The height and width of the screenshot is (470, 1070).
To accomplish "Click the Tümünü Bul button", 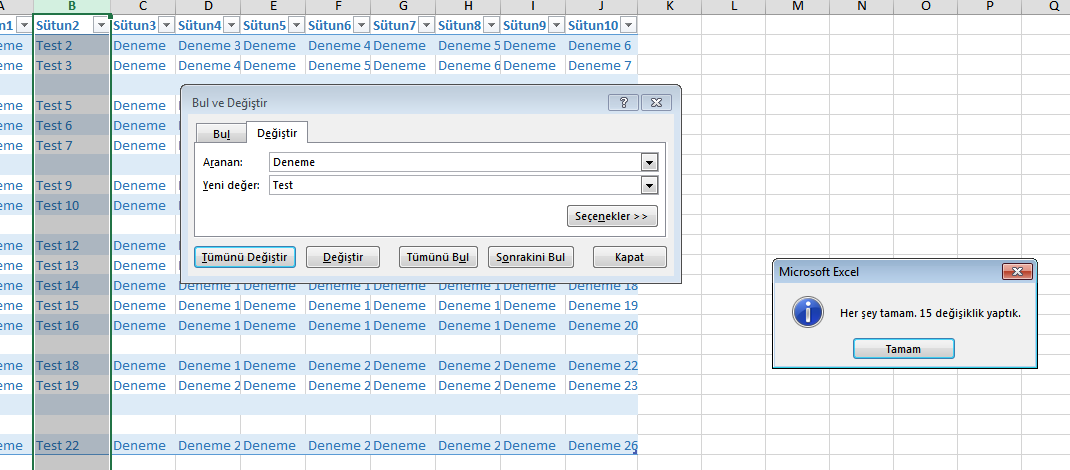I will pyautogui.click(x=437, y=257).
